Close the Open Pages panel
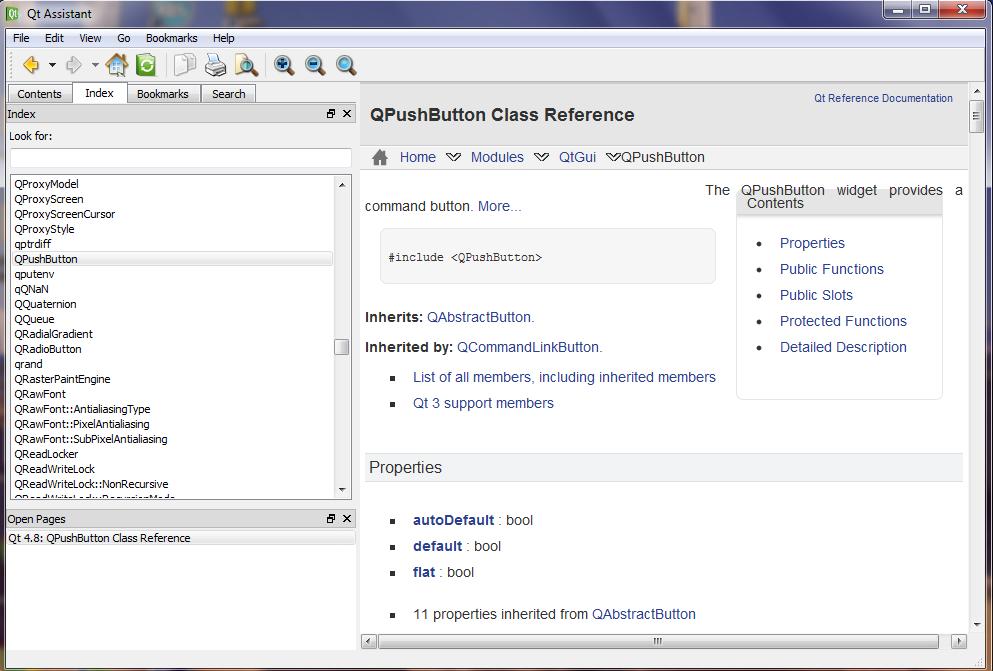The image size is (993, 671). (346, 518)
